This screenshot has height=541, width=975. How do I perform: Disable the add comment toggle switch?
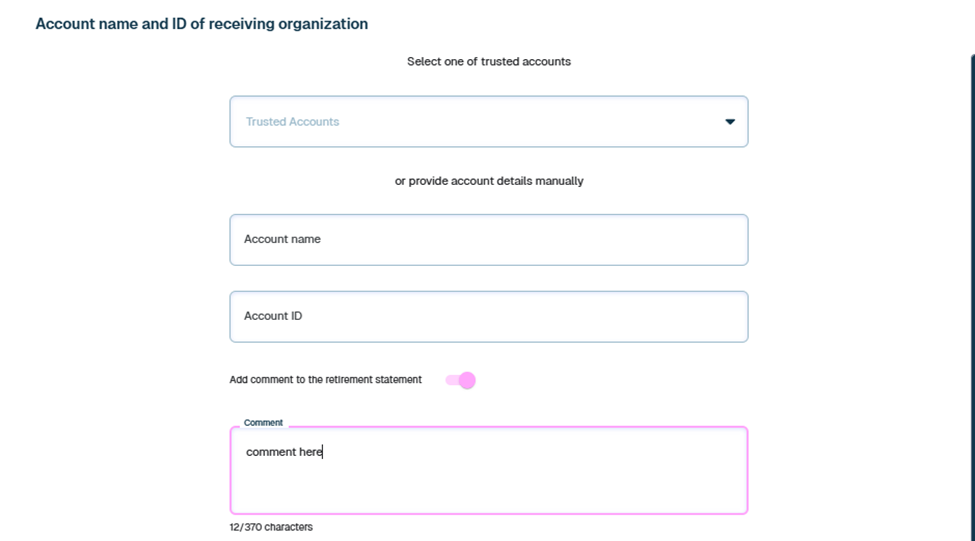(460, 380)
